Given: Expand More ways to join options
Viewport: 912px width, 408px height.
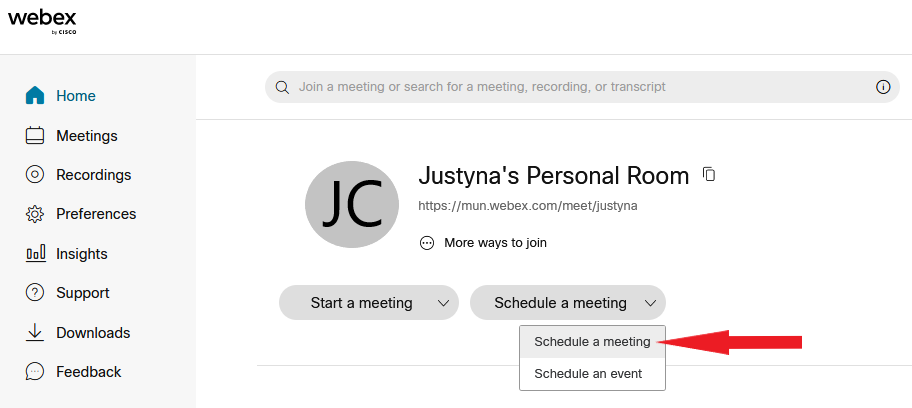Looking at the screenshot, I should (483, 243).
